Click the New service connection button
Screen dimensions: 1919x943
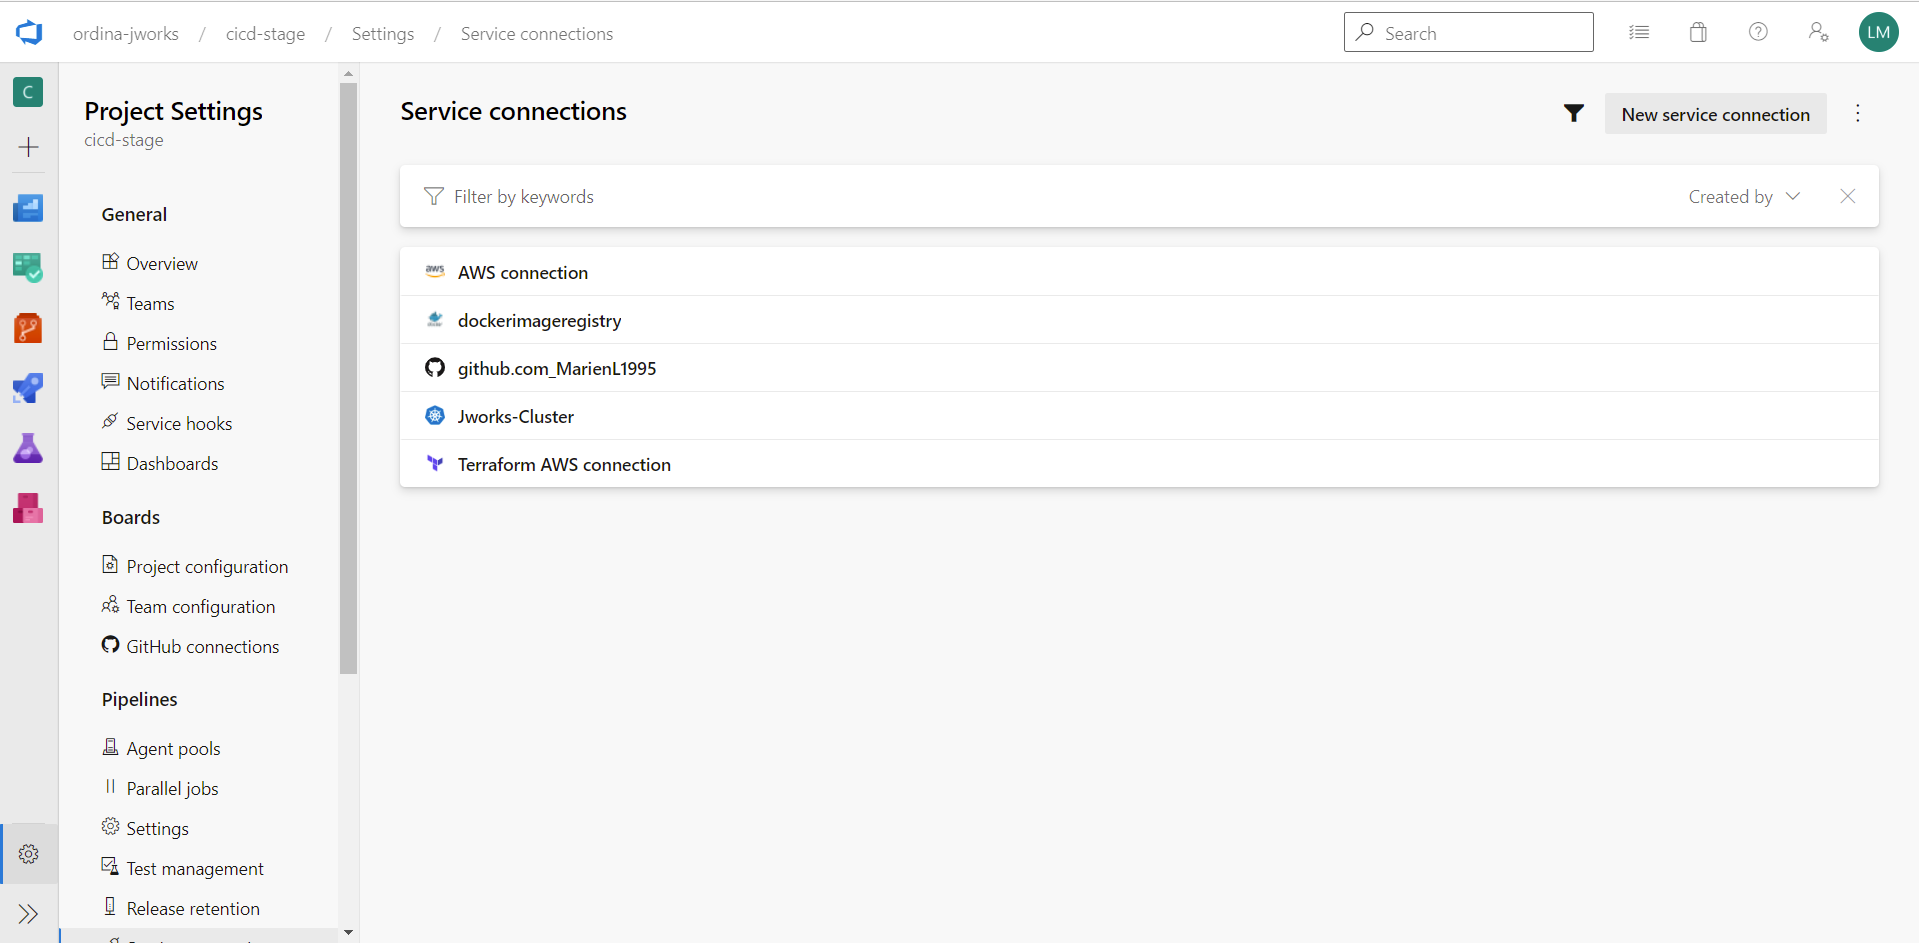click(1715, 113)
